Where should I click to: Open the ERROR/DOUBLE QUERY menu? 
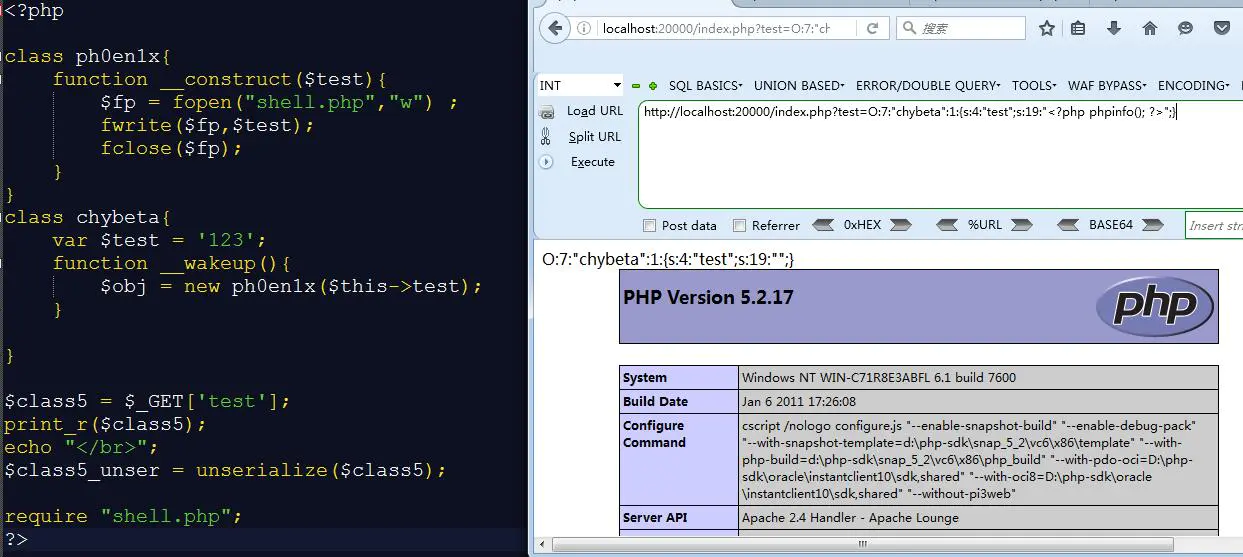click(930, 86)
